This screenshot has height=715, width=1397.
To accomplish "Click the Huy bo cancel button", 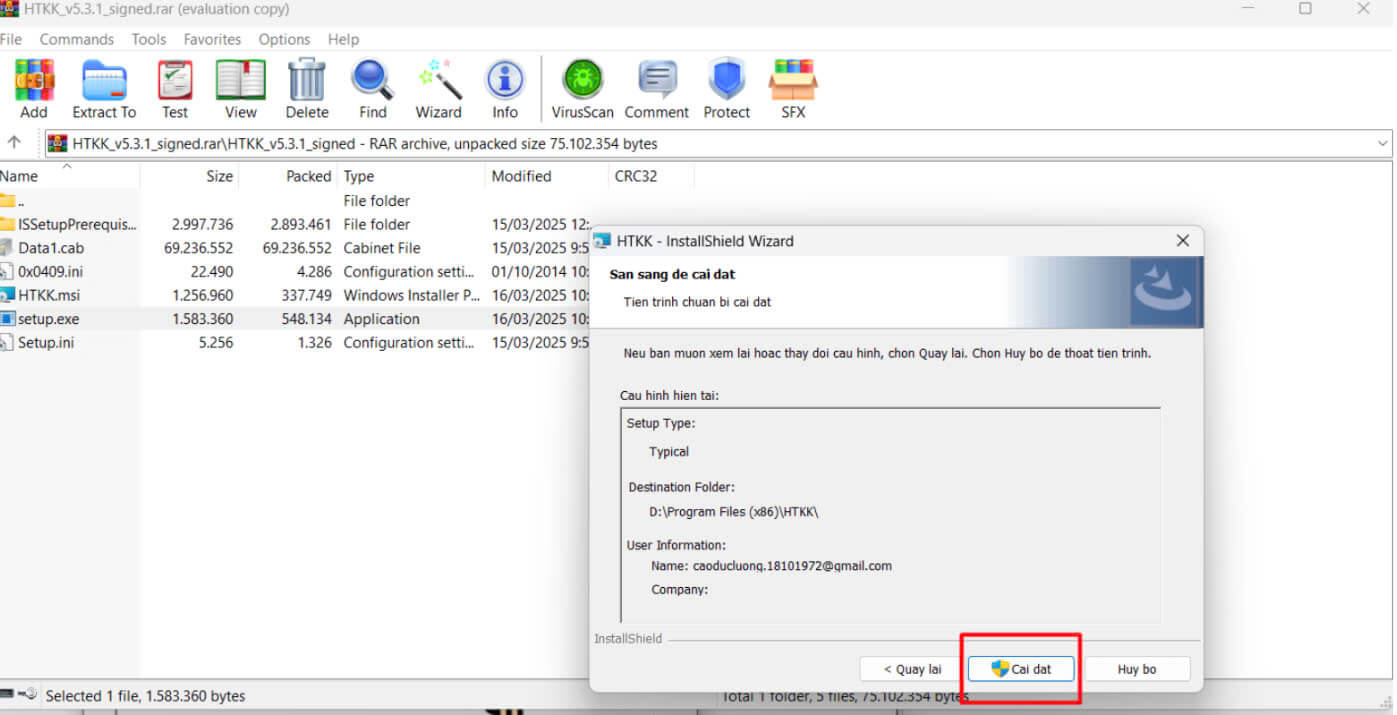I will pos(1137,669).
